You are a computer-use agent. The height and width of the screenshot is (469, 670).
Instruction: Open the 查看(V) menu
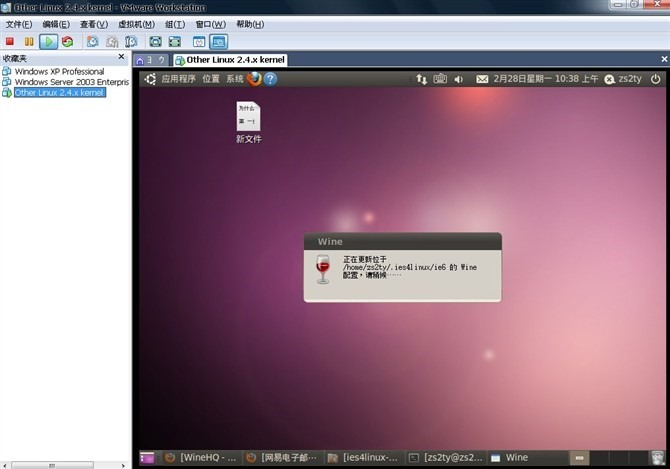pos(94,24)
